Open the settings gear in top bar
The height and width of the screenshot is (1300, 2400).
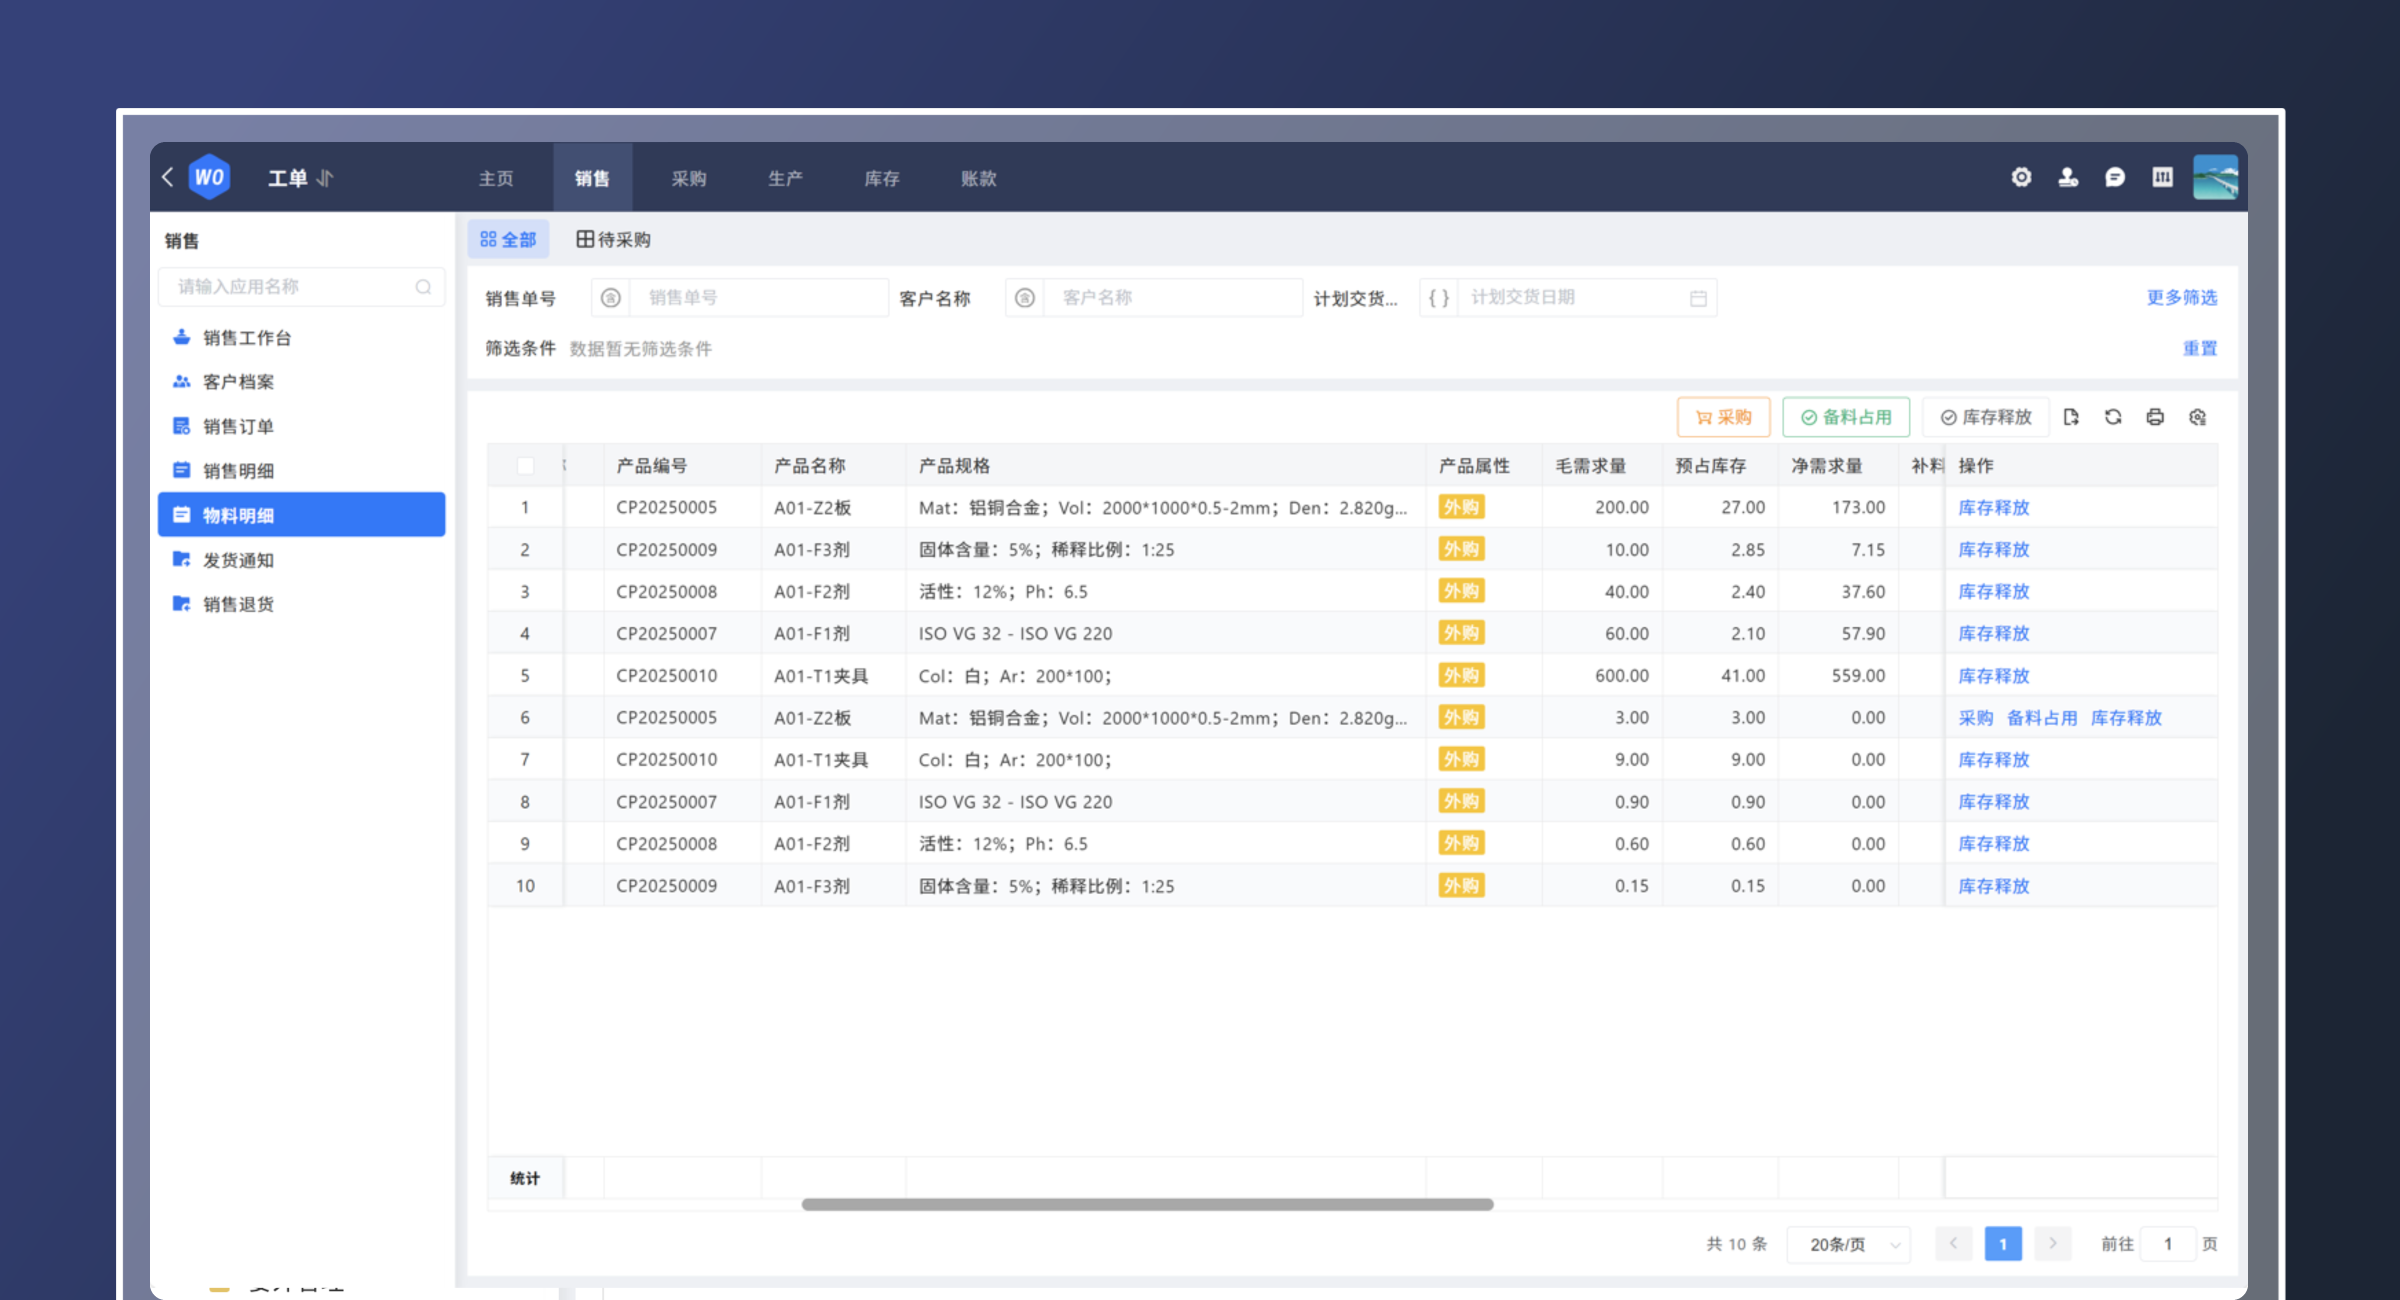[2021, 177]
